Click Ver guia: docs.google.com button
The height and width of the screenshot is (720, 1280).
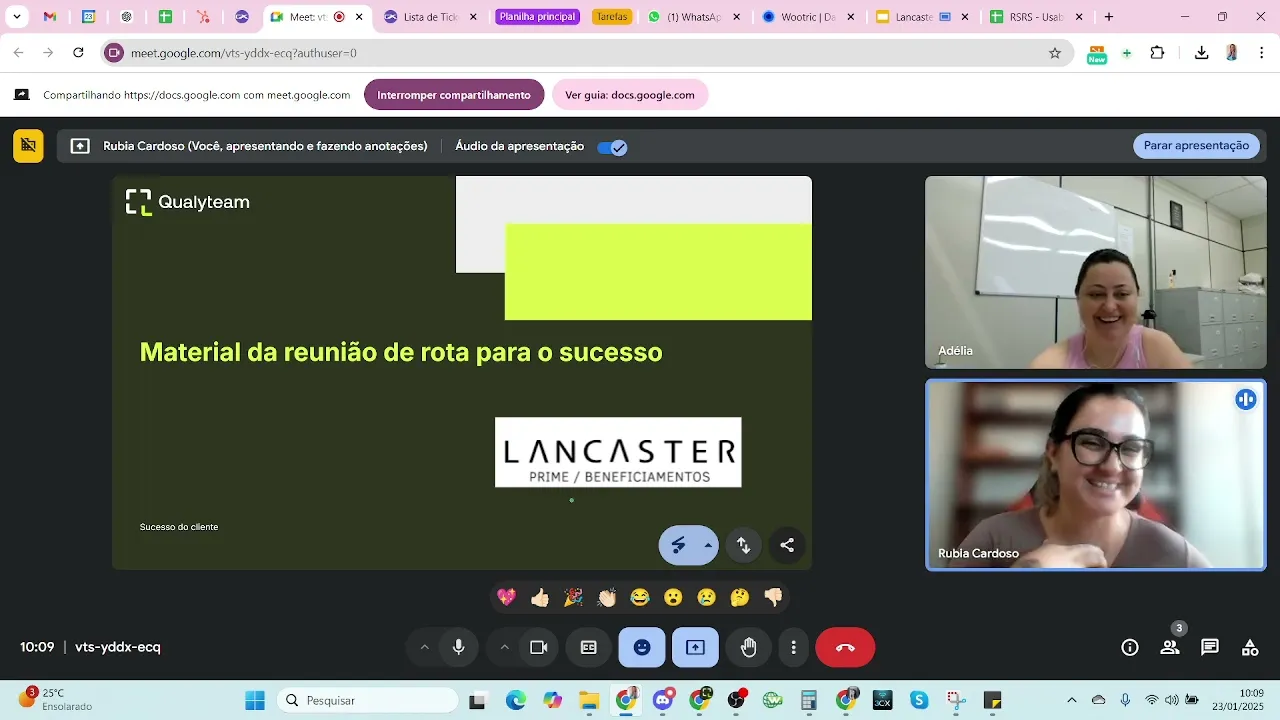(x=630, y=95)
